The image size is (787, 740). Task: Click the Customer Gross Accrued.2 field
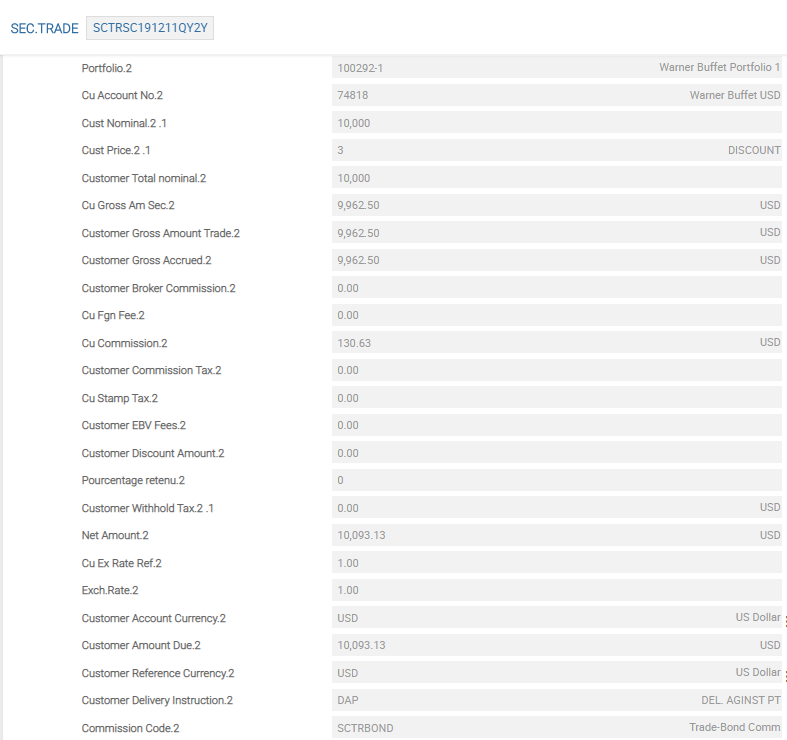pos(556,260)
